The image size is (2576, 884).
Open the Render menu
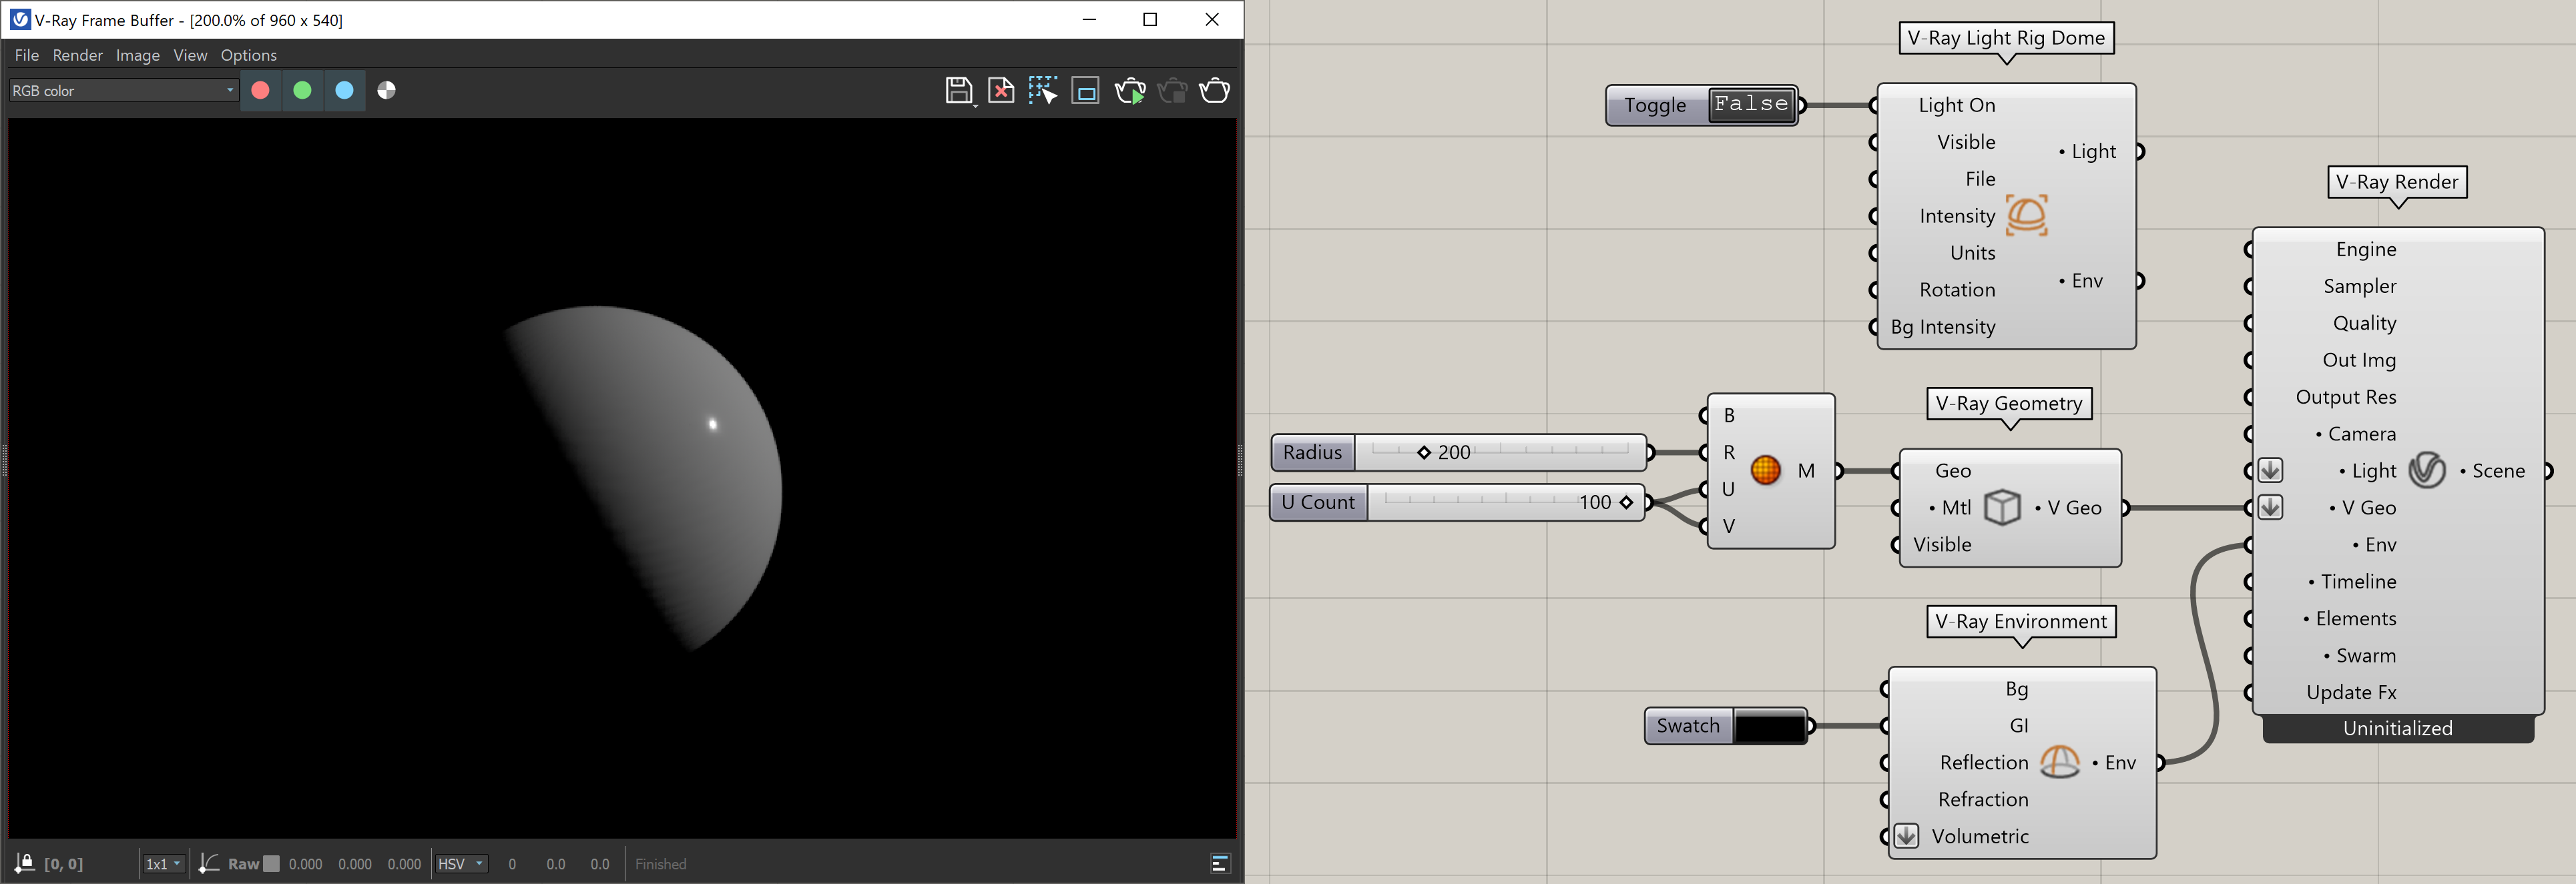[x=78, y=55]
